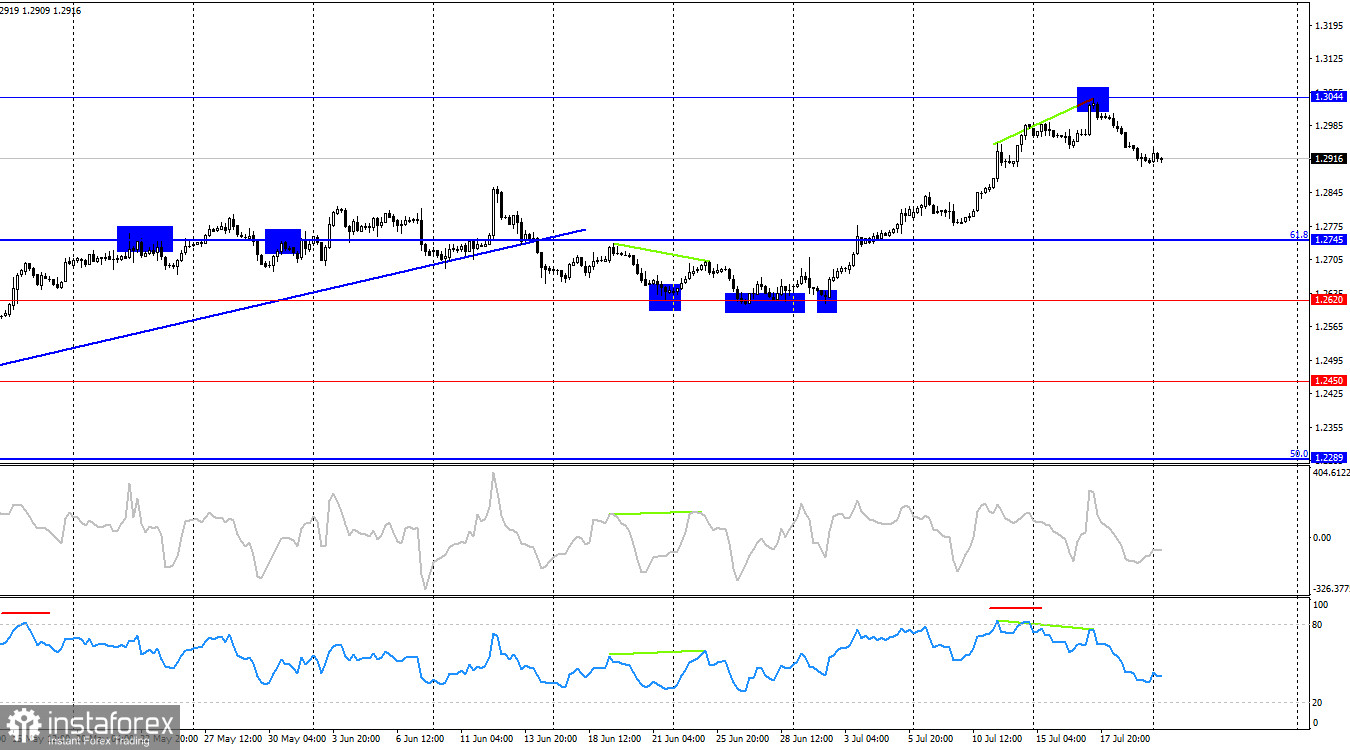Select the 1.2845 price axis value

coord(1329,193)
